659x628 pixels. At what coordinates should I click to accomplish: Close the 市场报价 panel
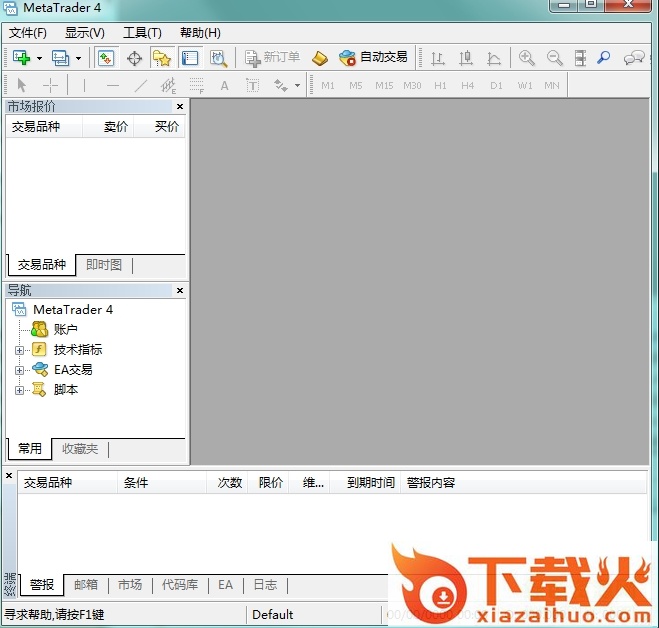[x=180, y=106]
